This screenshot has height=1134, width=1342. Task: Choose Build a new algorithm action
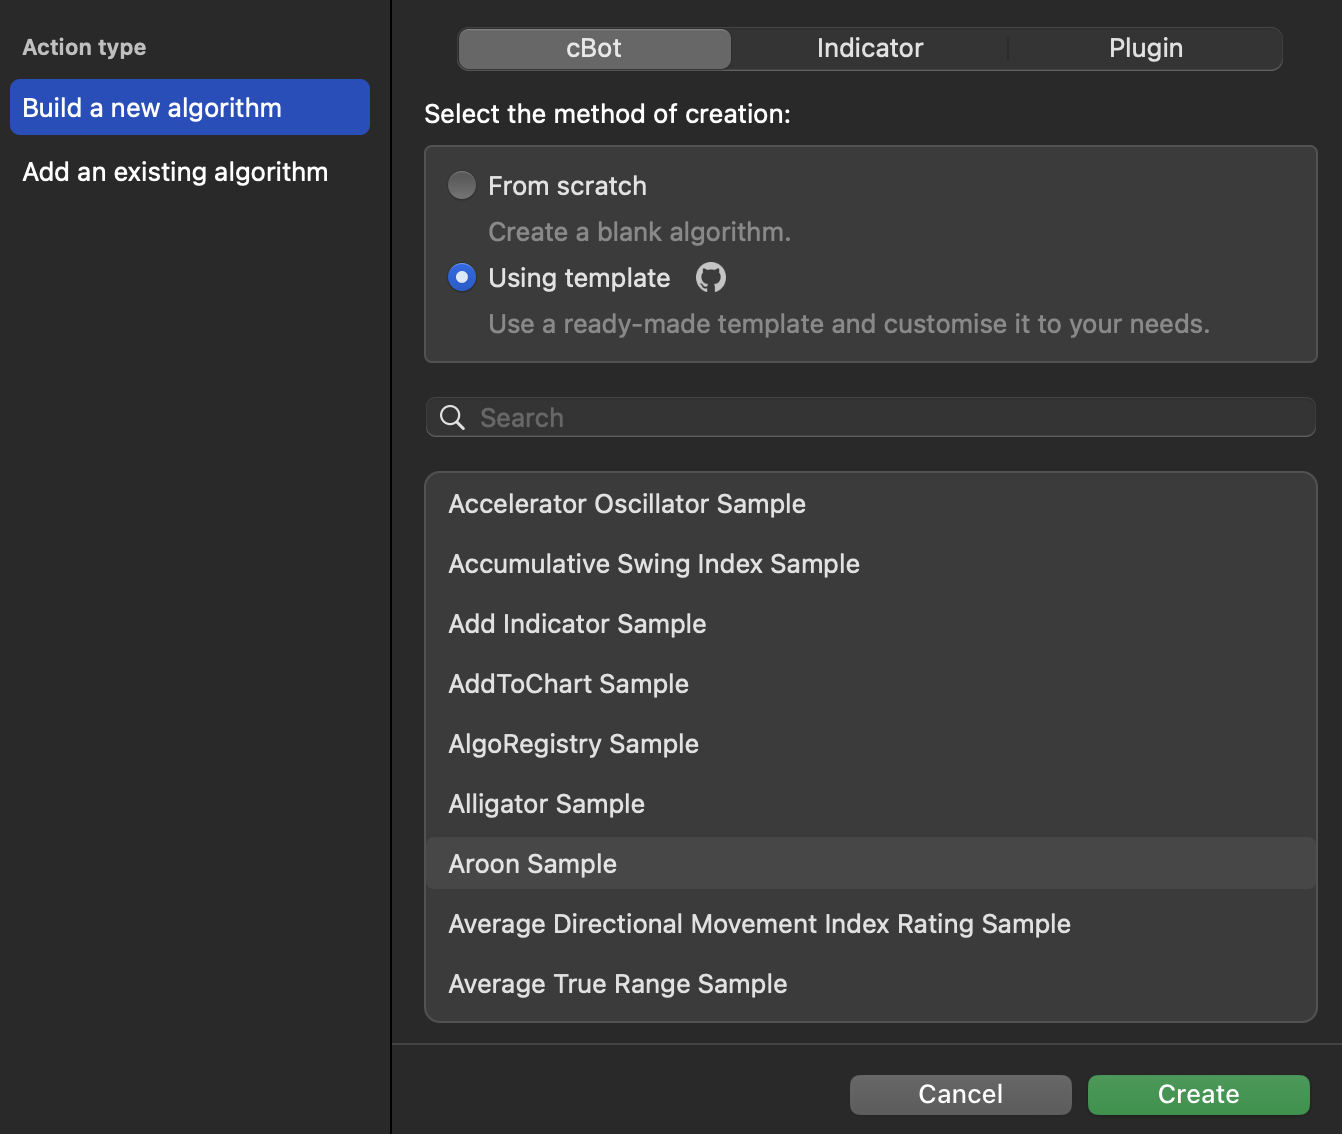[190, 108]
